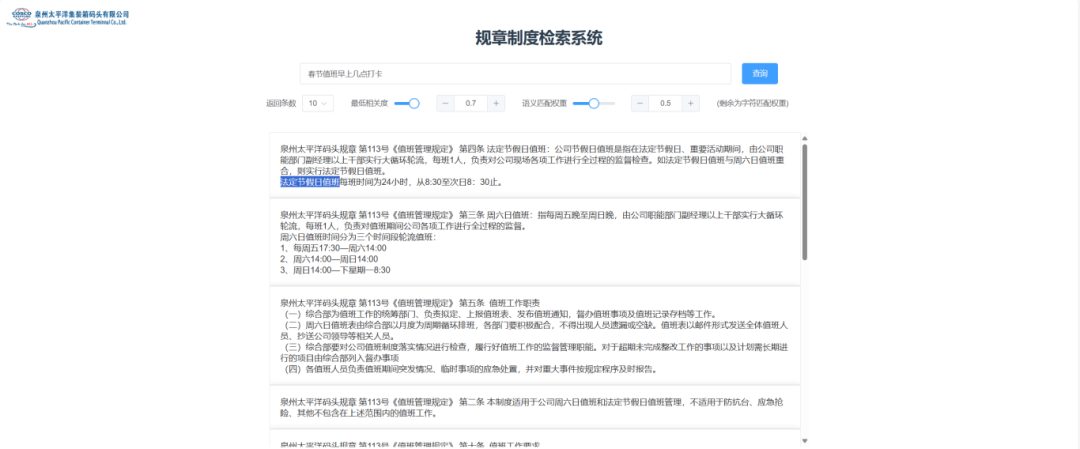
Task: Click the result for 第四条 法定节假日值班
Action: tap(534, 166)
